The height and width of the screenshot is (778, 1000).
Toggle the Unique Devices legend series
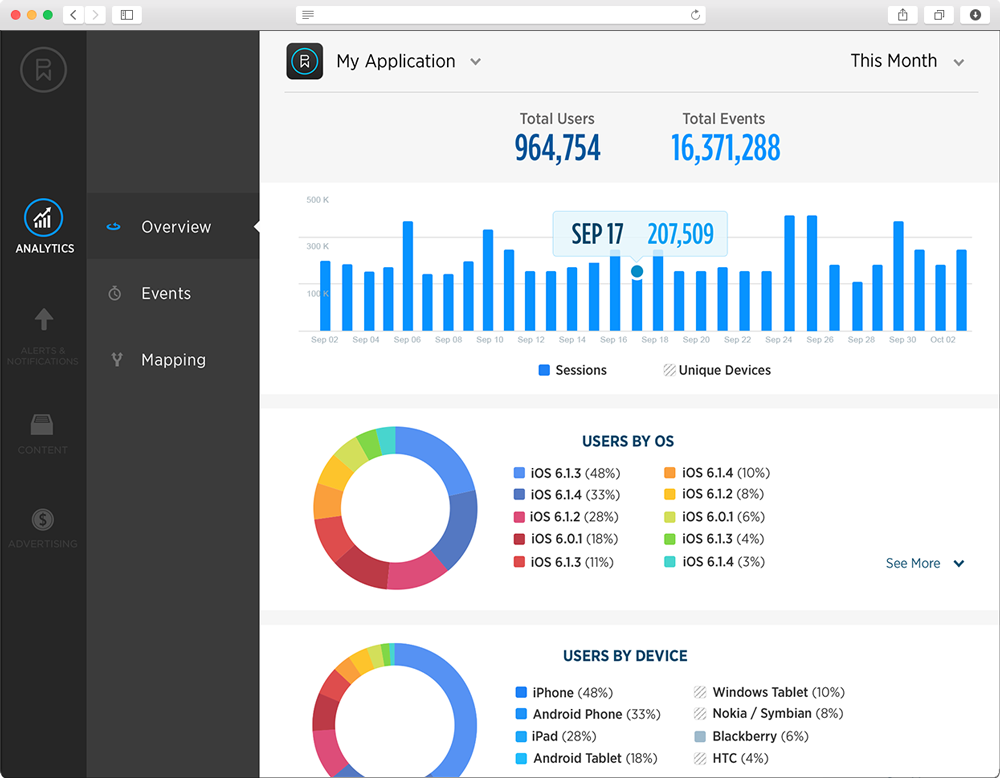point(716,370)
